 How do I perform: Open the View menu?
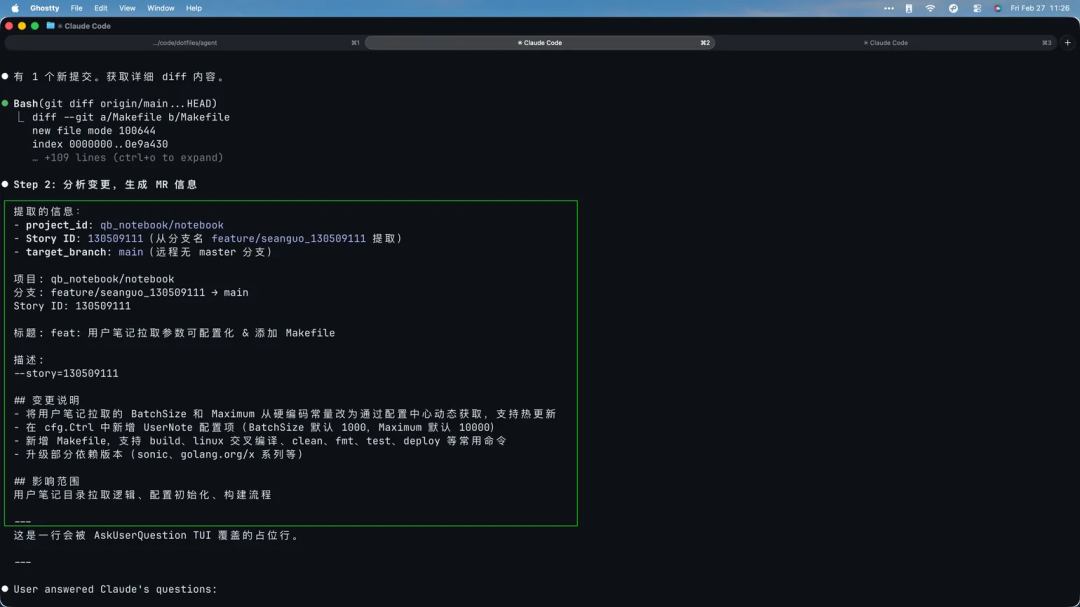pos(127,8)
